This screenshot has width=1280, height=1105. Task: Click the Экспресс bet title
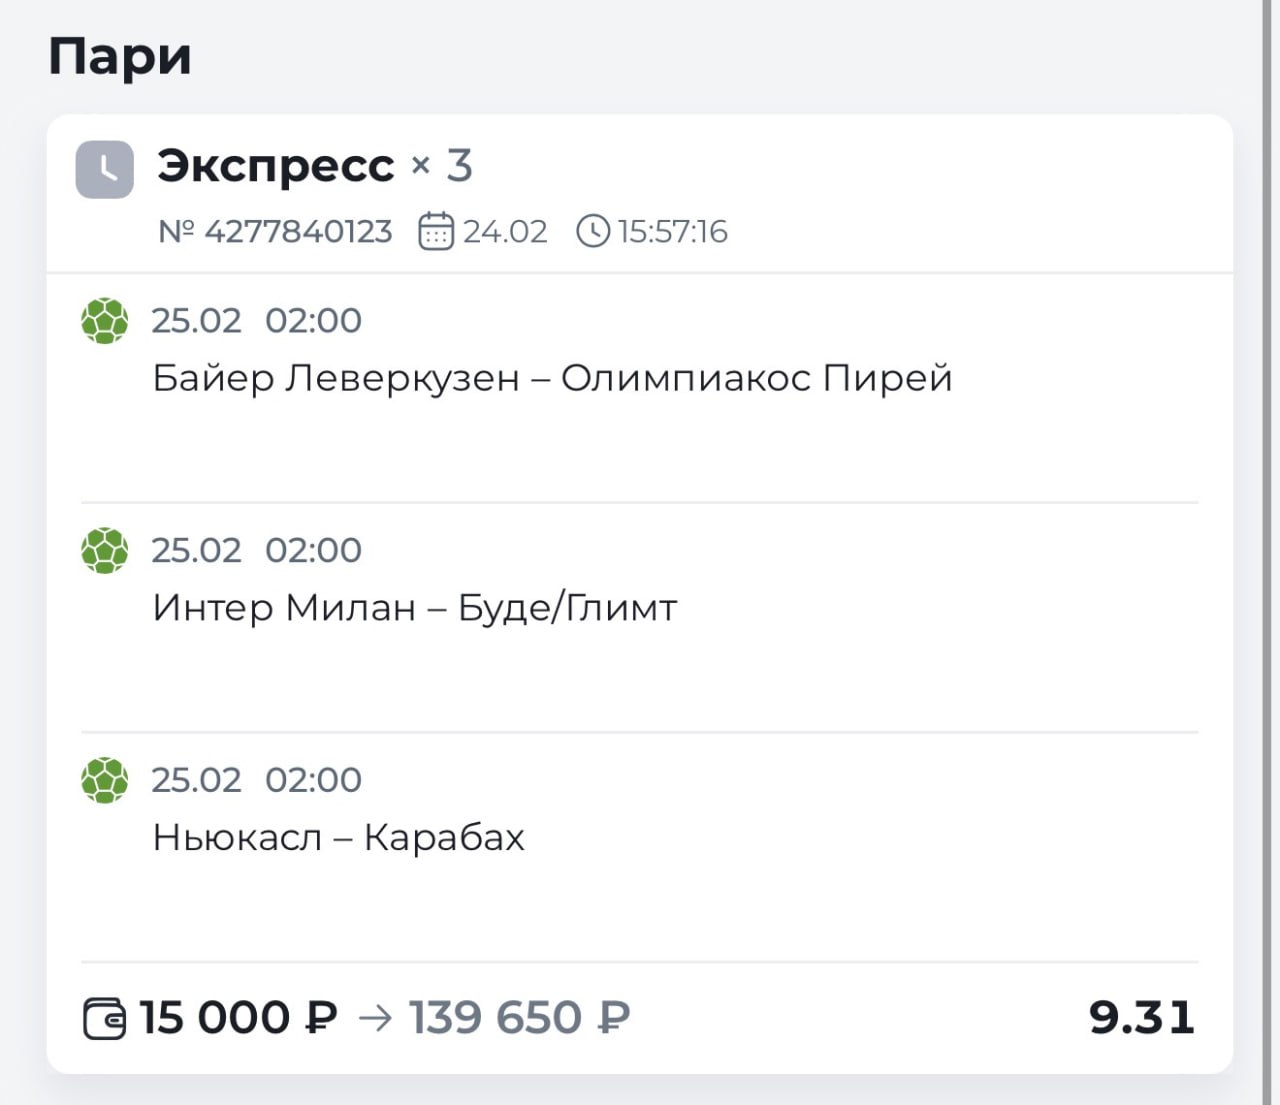point(275,165)
